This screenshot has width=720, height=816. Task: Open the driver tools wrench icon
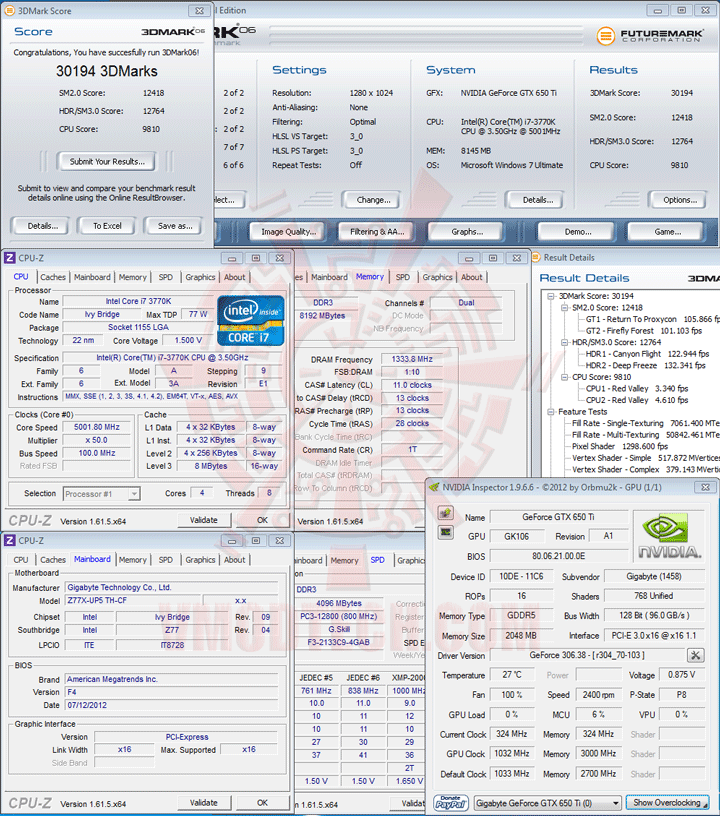(x=696, y=655)
